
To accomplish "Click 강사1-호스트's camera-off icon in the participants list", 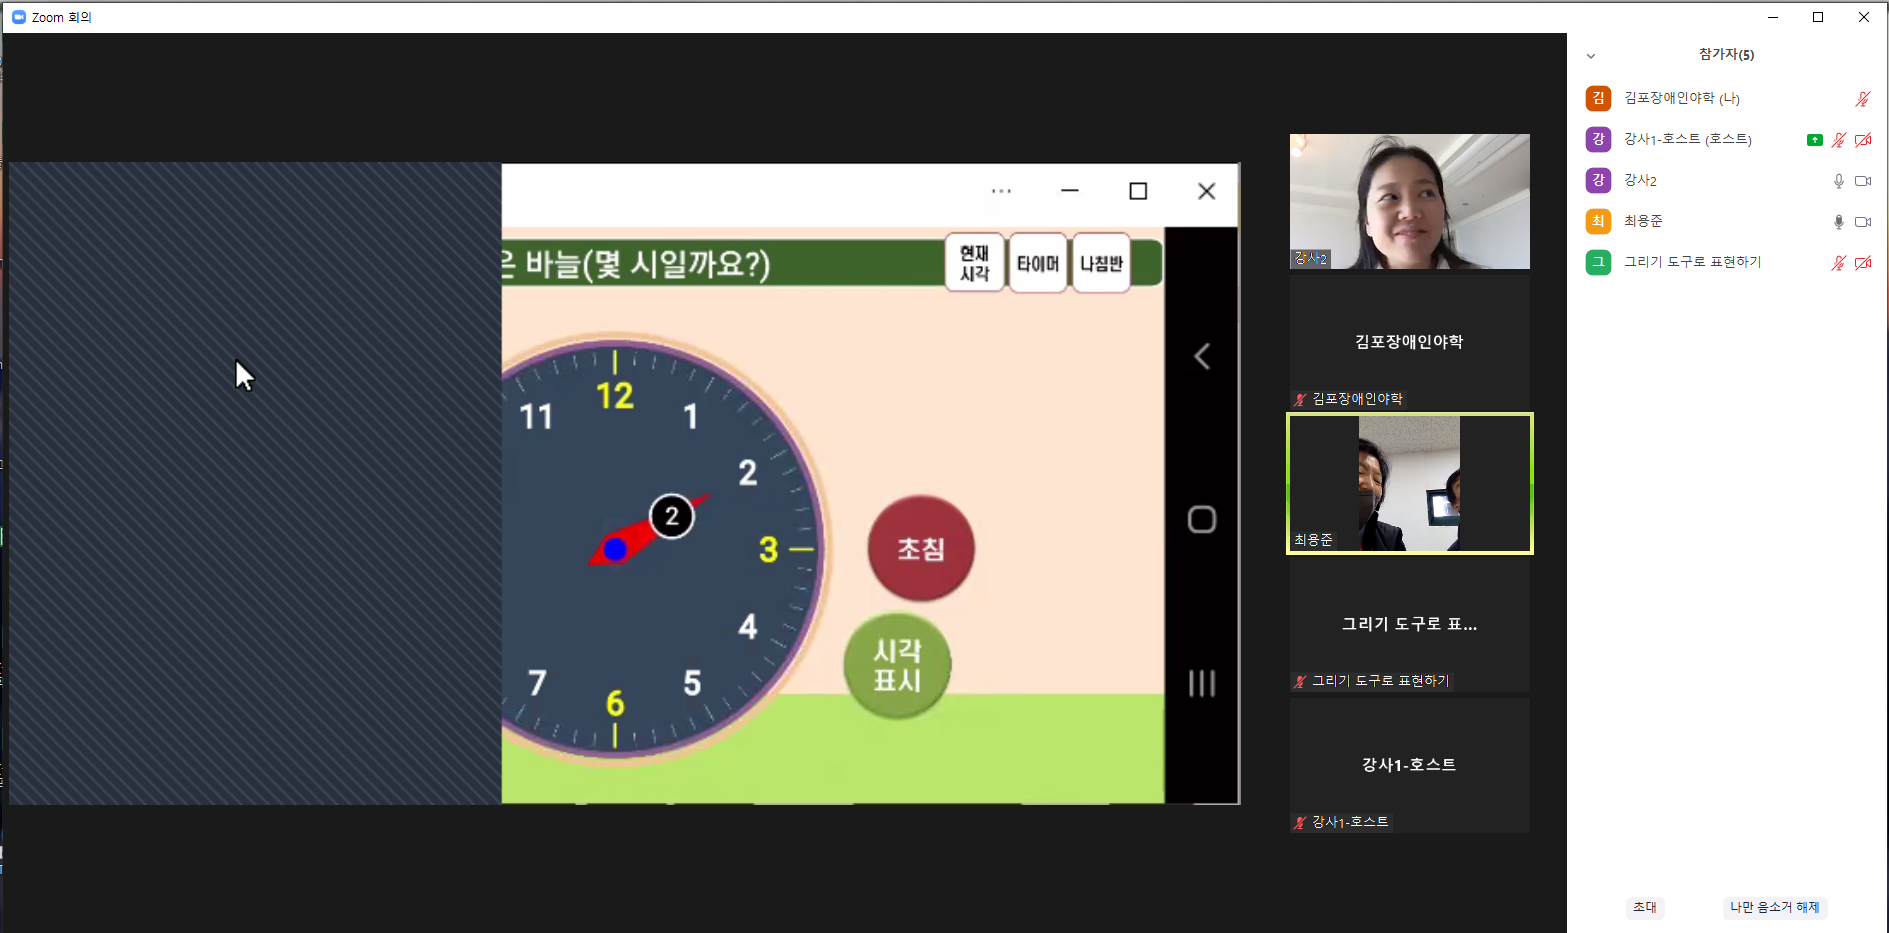I will [x=1863, y=140].
